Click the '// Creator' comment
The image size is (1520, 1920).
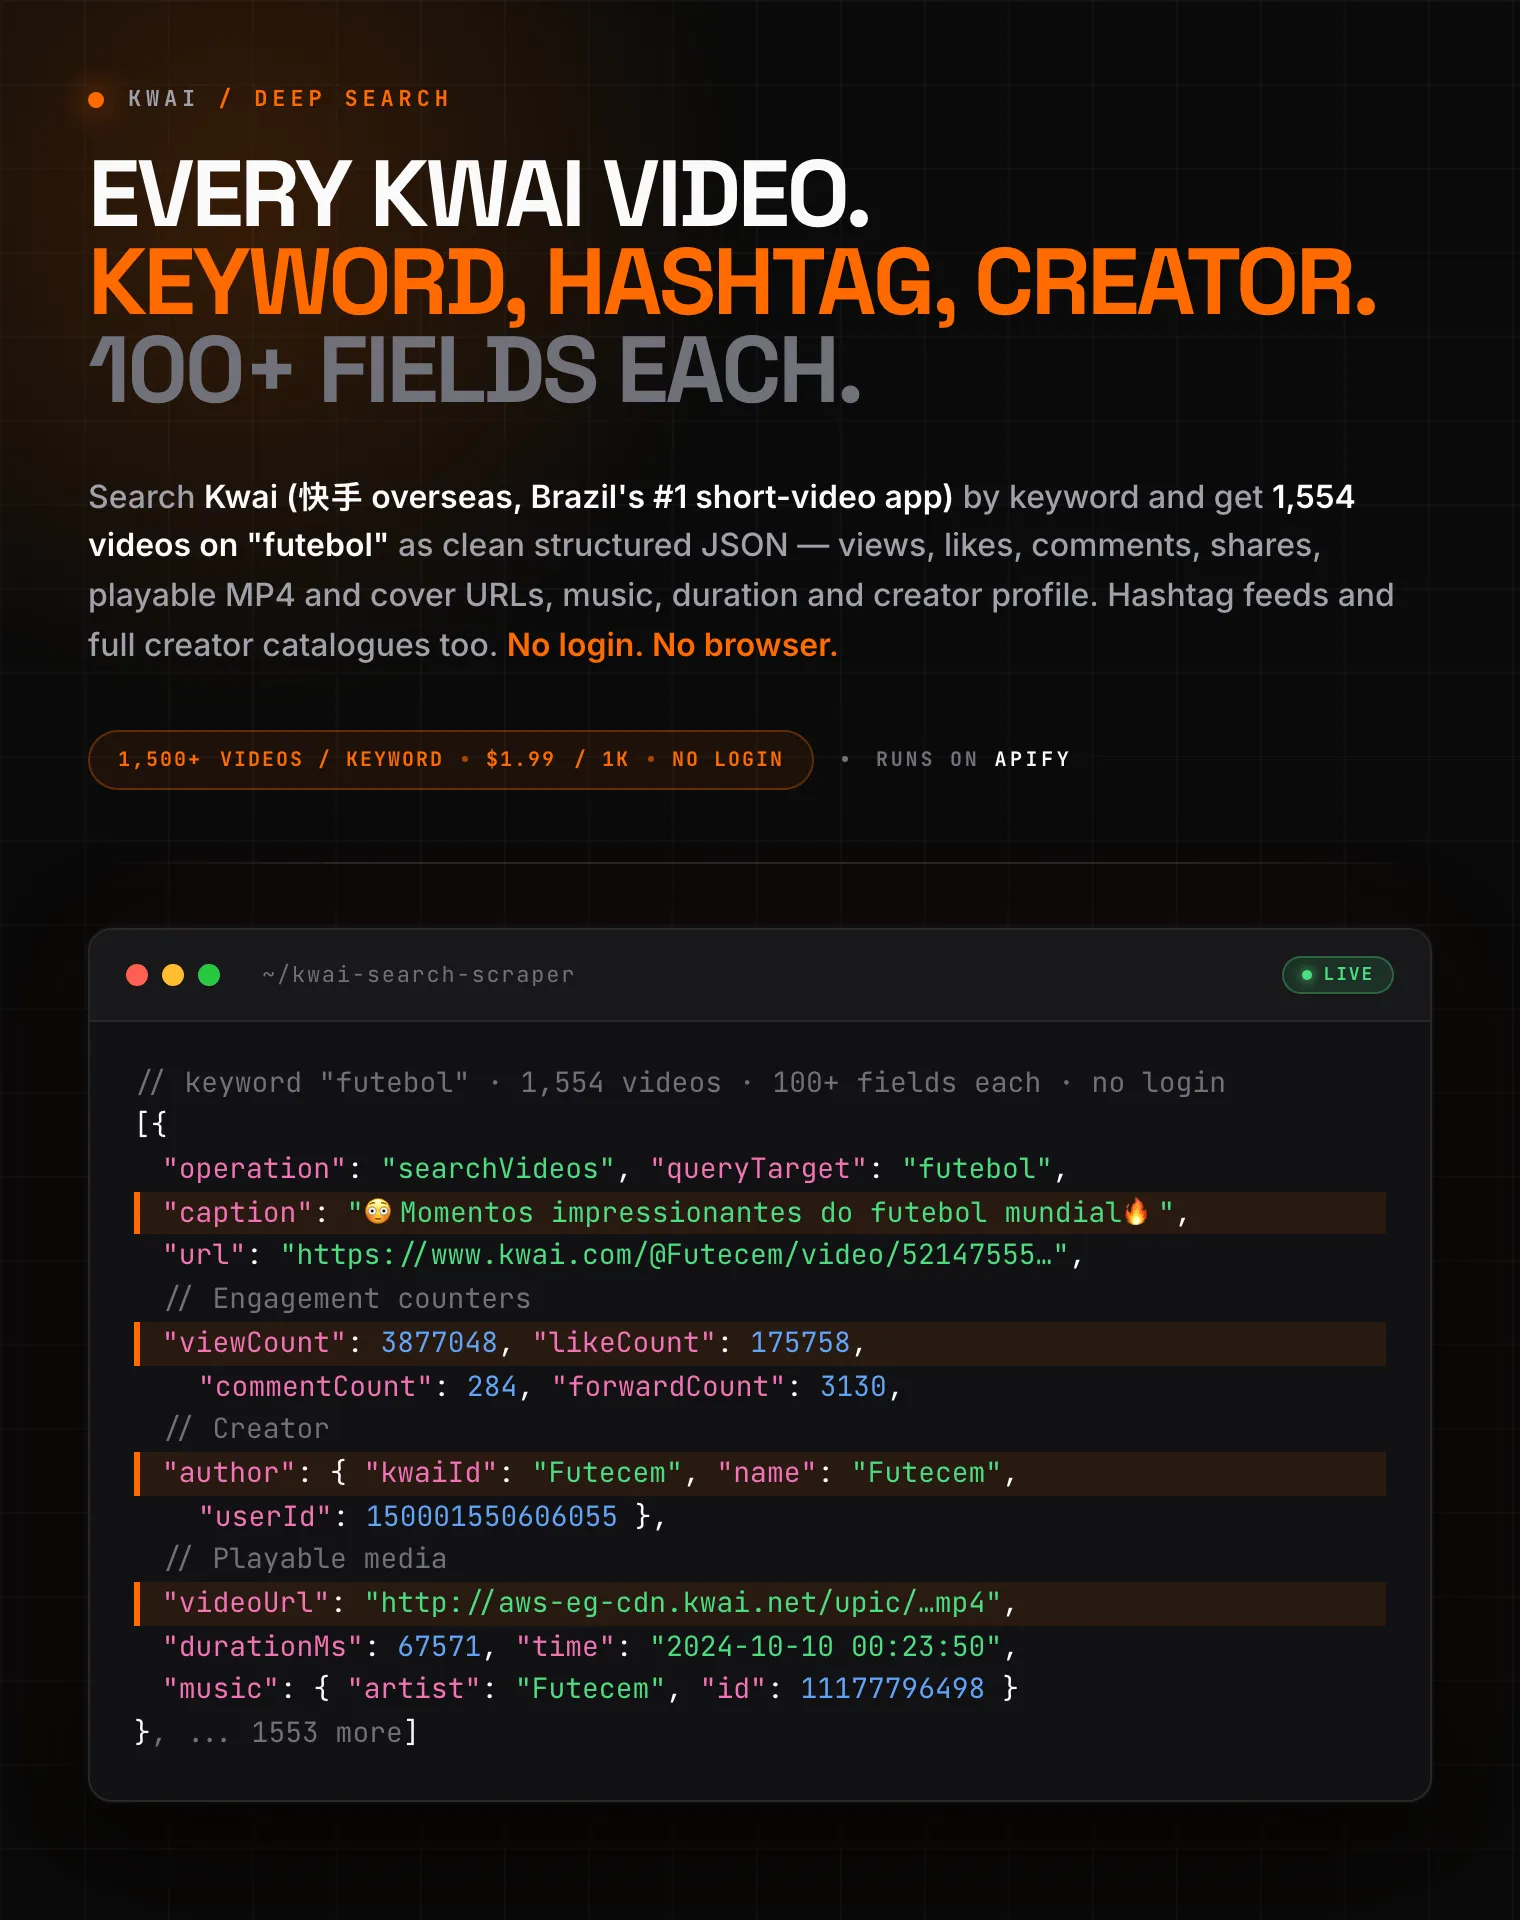(x=247, y=1429)
